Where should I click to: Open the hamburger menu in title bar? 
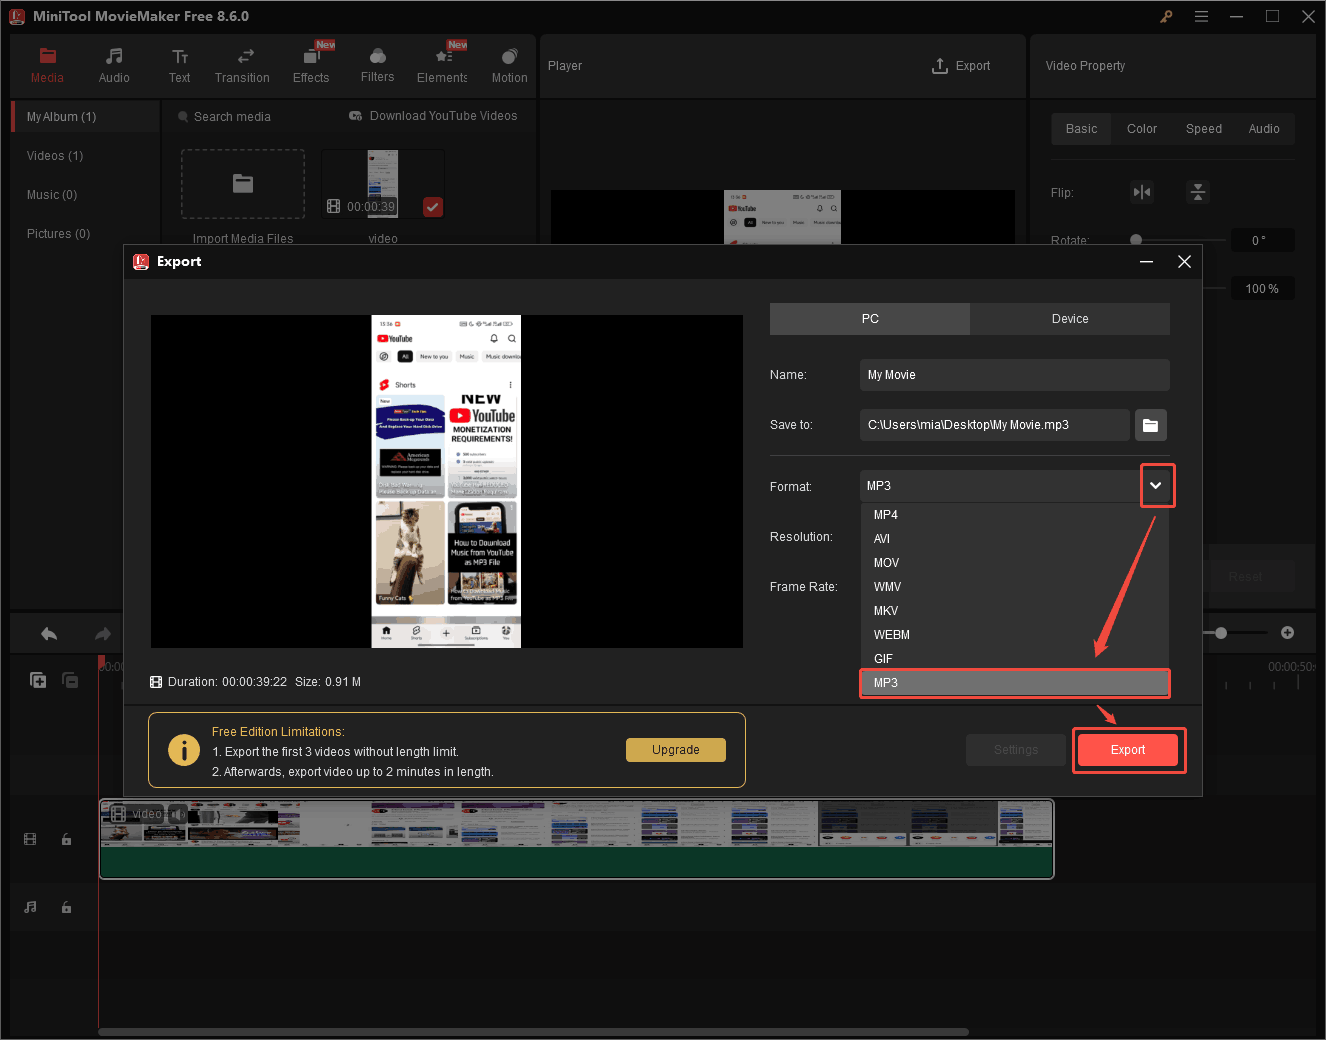[1201, 16]
